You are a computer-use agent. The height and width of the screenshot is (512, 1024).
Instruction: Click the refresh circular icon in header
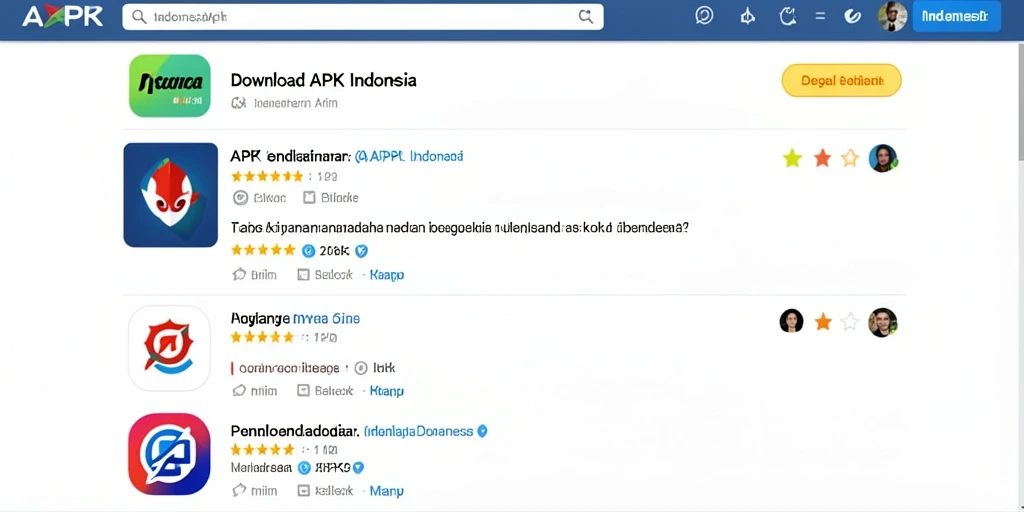point(788,16)
